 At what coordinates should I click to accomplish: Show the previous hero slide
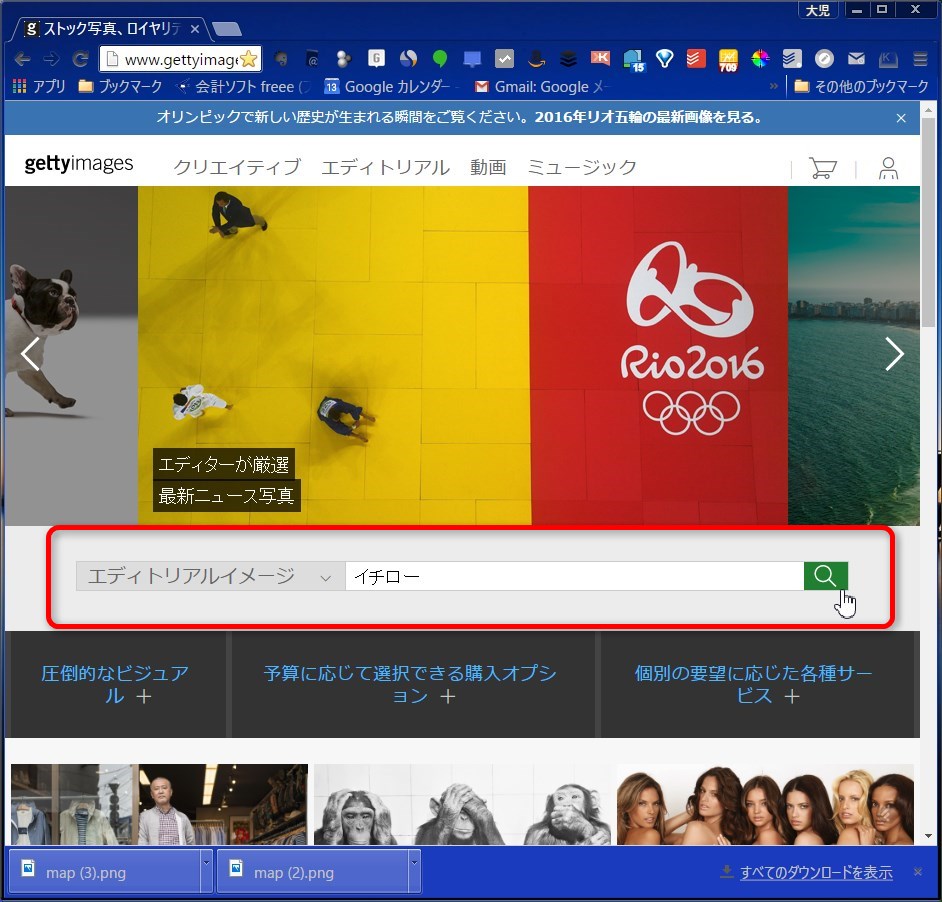tap(31, 354)
